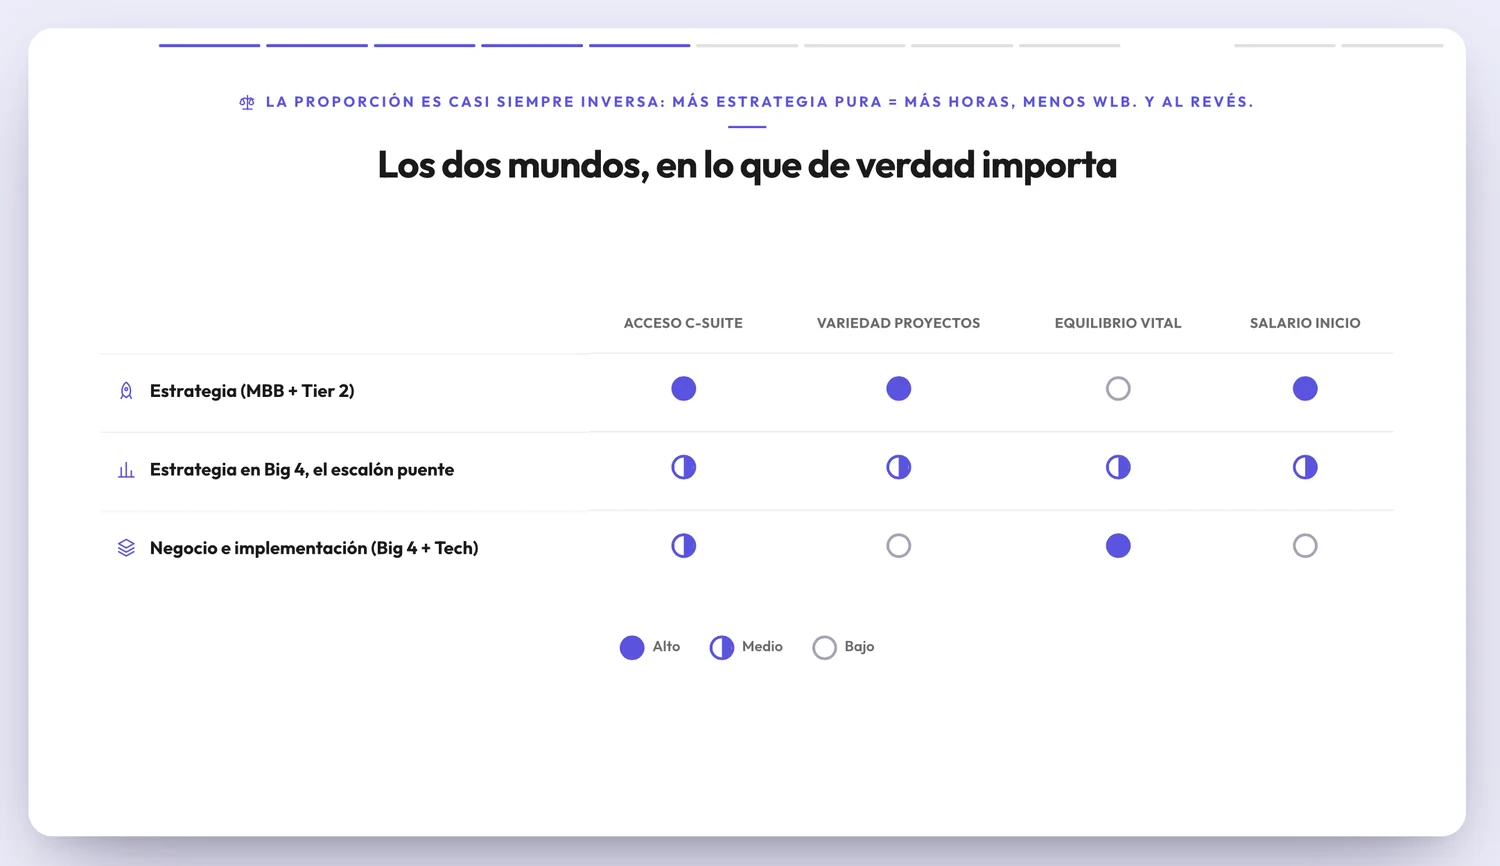Viewport: 1500px width, 866px height.
Task: Click the rocket icon beside Estrategia (MBB + Tier 2)
Action: pos(126,391)
